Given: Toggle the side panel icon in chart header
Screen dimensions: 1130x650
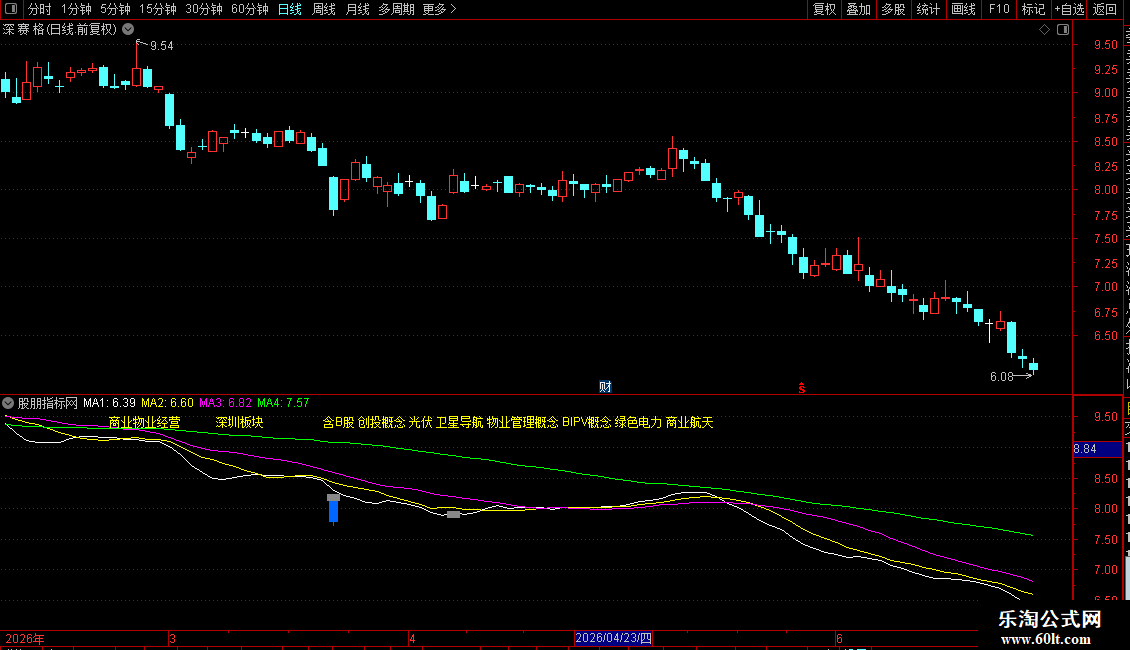Looking at the screenshot, I should coord(1063,30).
